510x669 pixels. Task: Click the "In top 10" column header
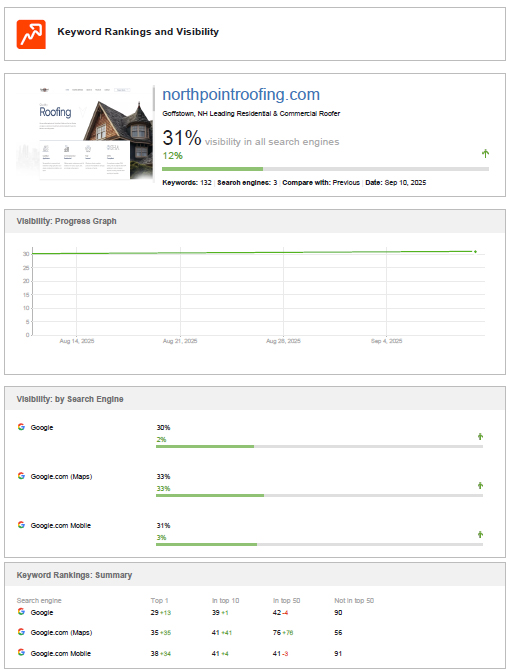click(x=225, y=600)
